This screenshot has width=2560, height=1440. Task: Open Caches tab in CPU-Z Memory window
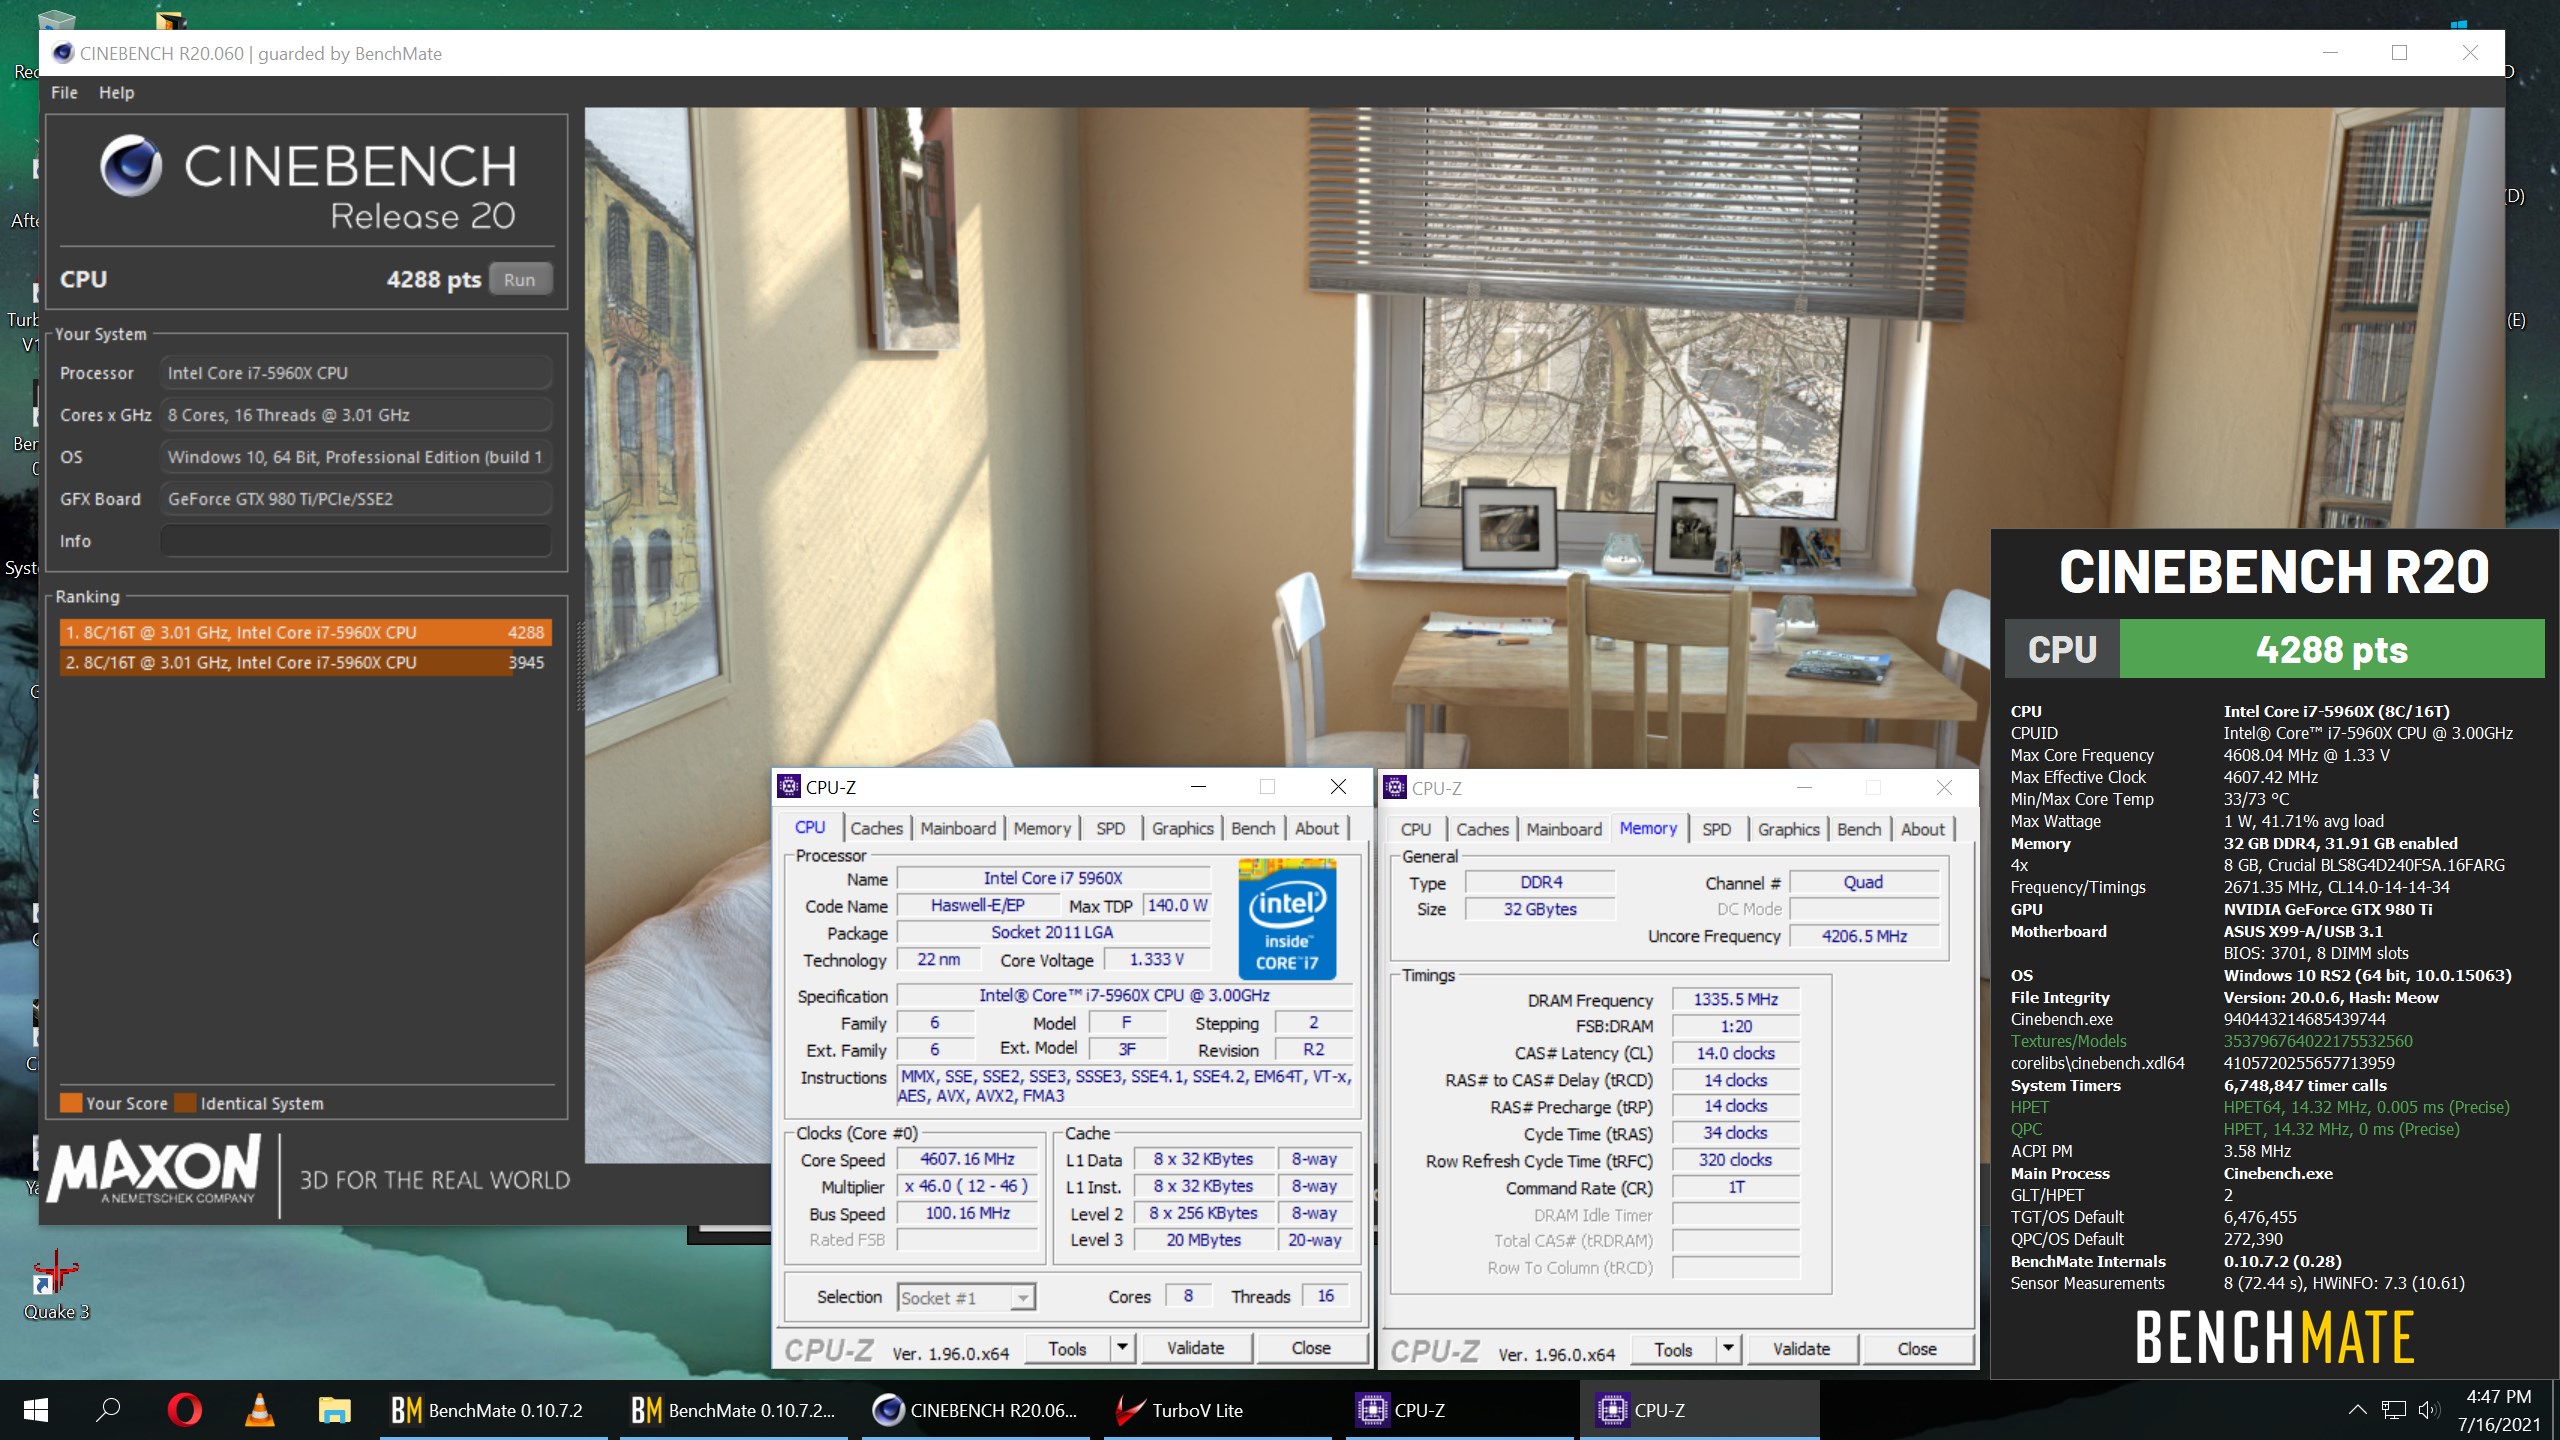(x=1482, y=829)
